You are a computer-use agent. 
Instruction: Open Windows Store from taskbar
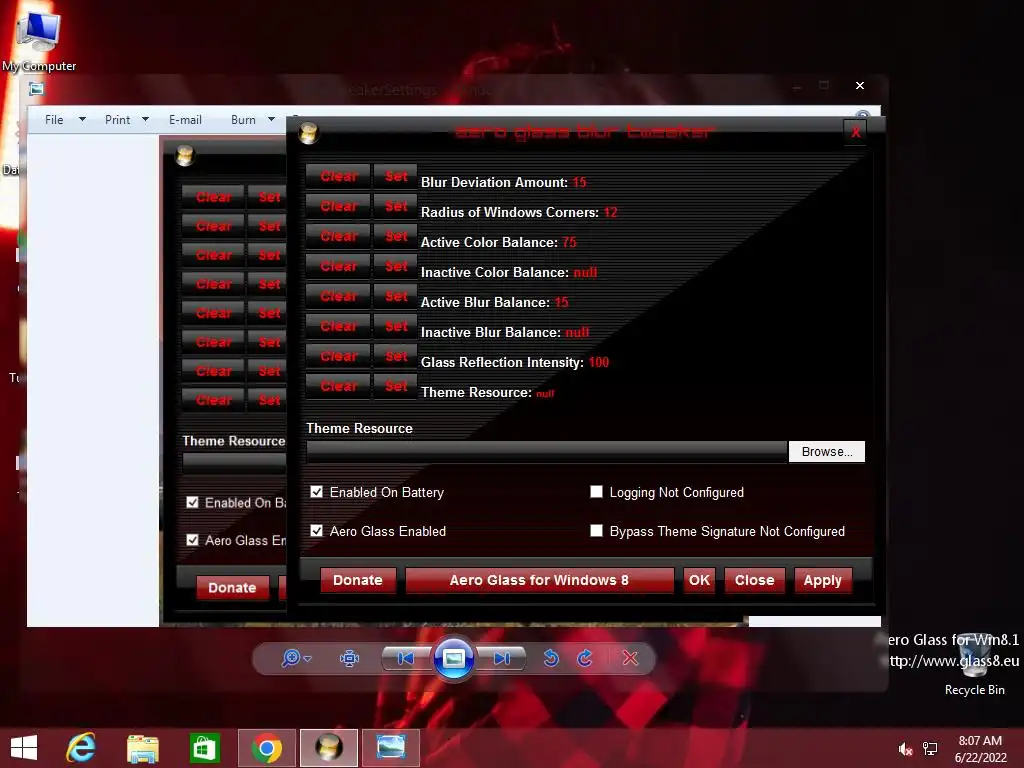tap(204, 748)
